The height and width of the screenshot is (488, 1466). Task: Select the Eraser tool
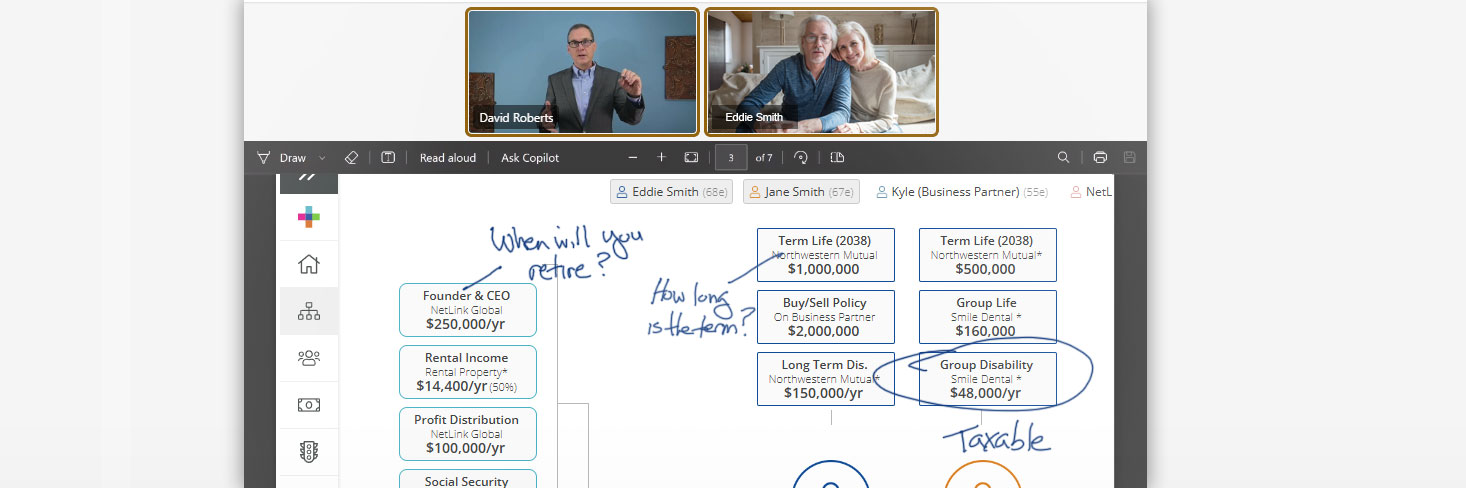pyautogui.click(x=351, y=158)
